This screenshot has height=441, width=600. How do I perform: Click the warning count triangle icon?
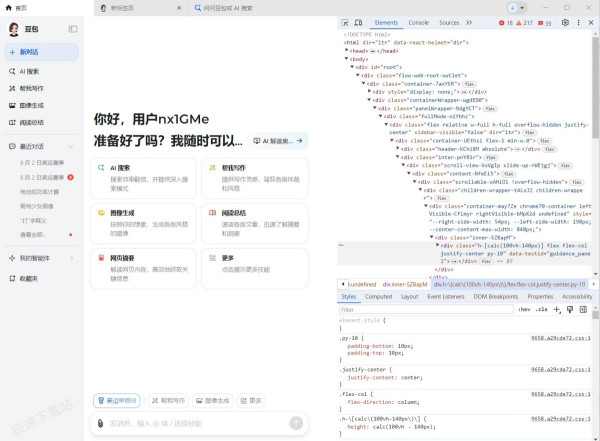tap(519, 23)
